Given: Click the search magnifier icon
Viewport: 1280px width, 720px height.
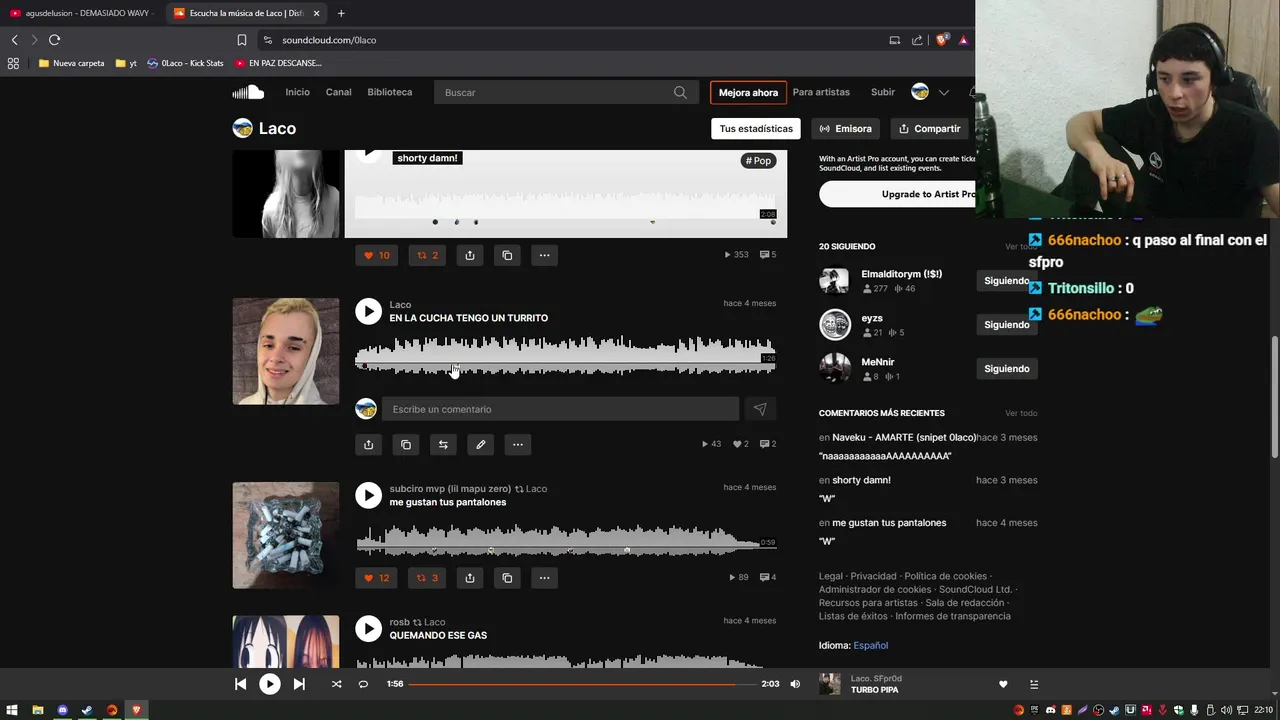Looking at the screenshot, I should pyautogui.click(x=680, y=92).
